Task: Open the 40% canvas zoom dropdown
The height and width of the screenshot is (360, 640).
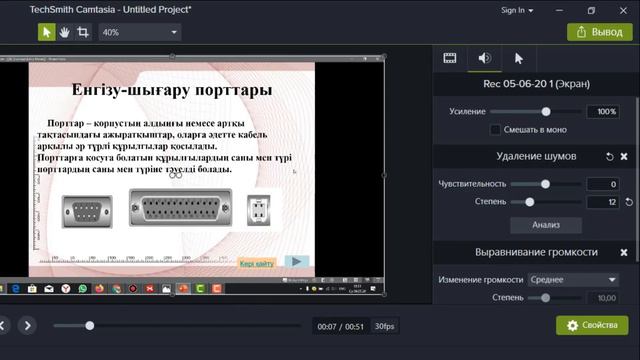Action: (x=140, y=32)
